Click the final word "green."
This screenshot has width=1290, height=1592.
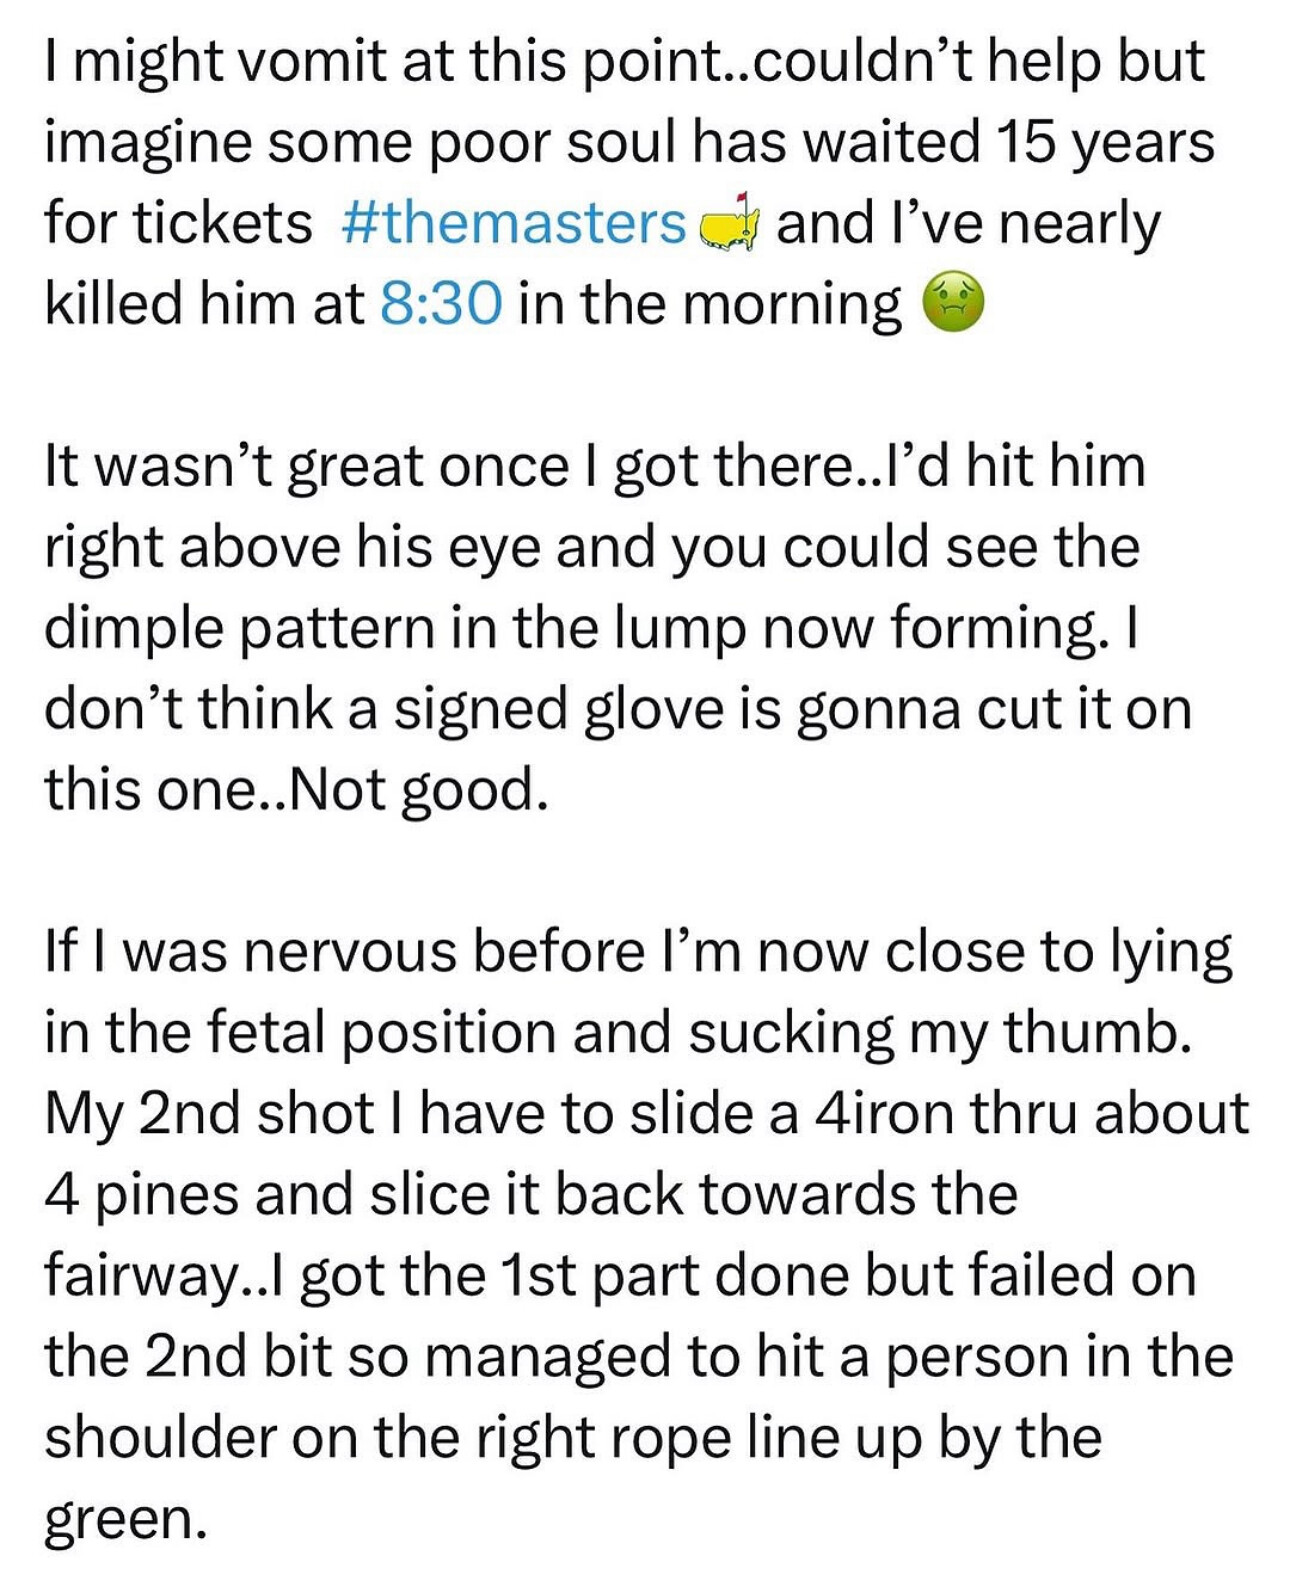(126, 1520)
